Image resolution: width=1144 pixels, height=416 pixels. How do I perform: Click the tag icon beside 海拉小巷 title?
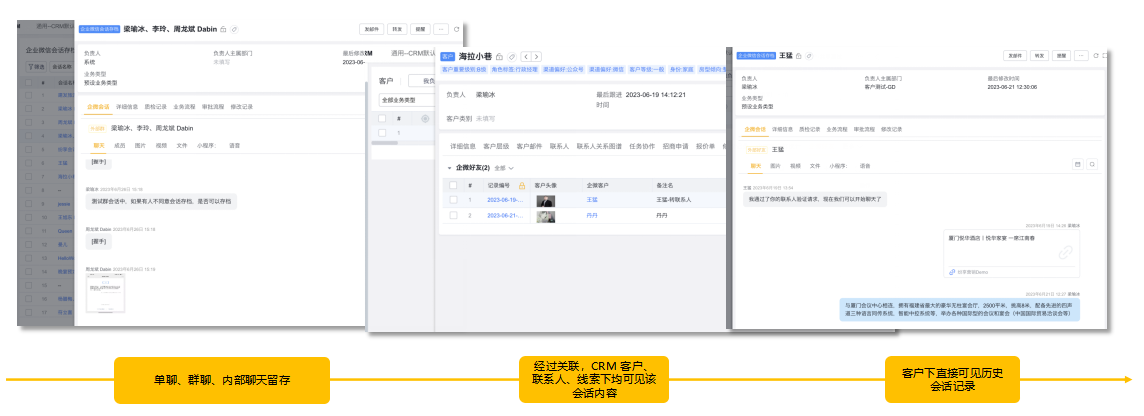(x=512, y=56)
